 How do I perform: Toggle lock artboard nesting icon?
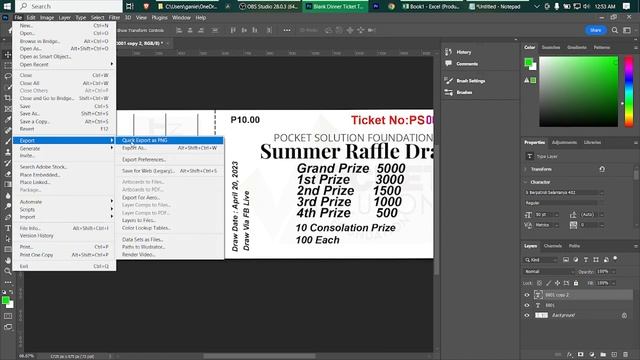click(x=567, y=283)
